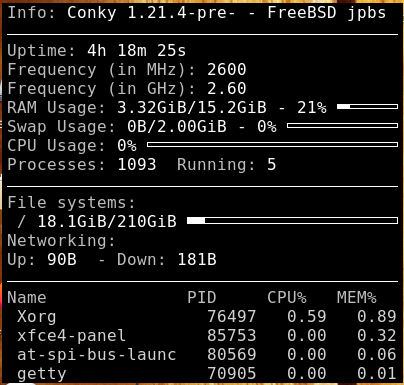The image size is (404, 385).
Task: Select the Info line showing Conky 1.21.4-pre-
Action: pos(197,13)
